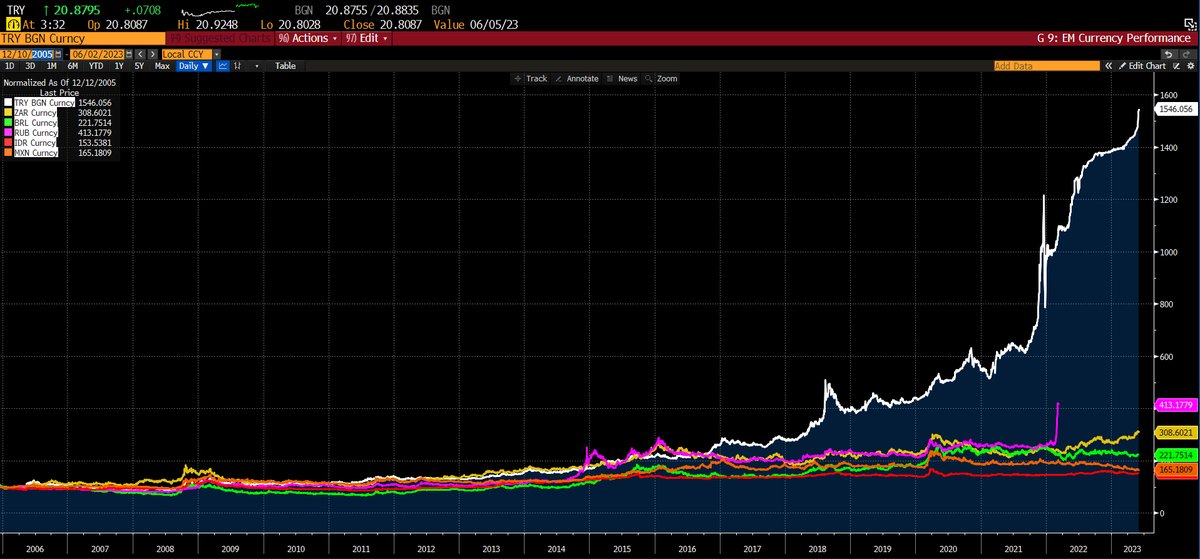Expand the chart type options arrow
This screenshot has height=559, width=1200.
pyautogui.click(x=257, y=66)
